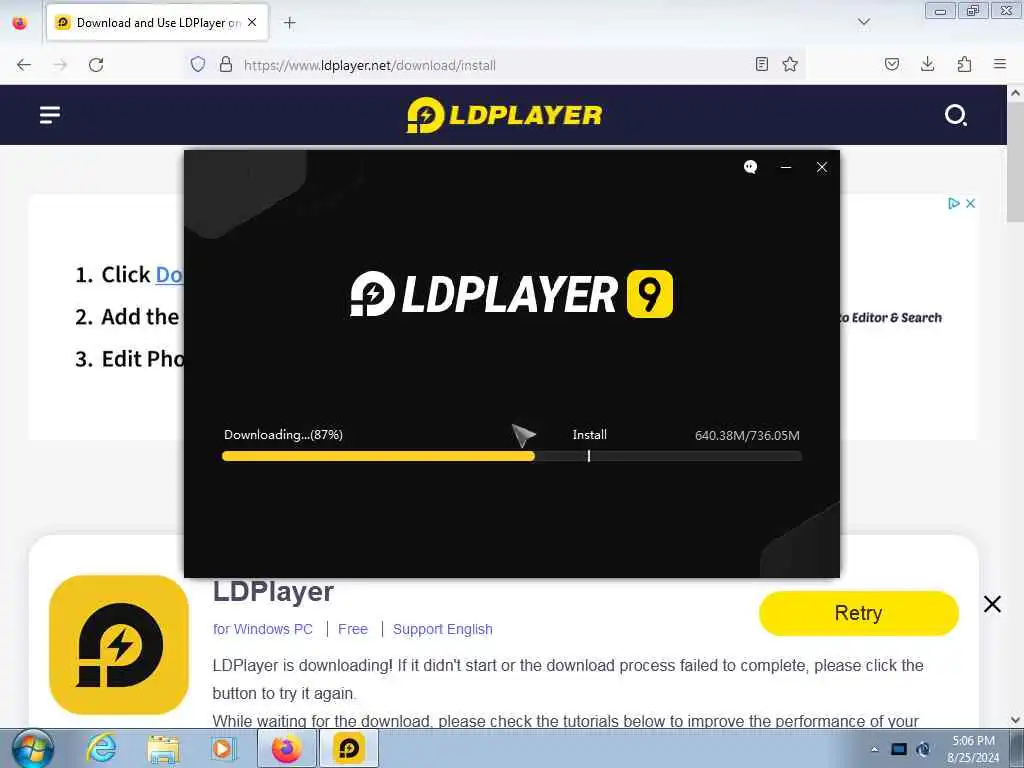1024x768 pixels.
Task: Click the taskbar clock showing 5:06 PM
Action: [x=973, y=749]
